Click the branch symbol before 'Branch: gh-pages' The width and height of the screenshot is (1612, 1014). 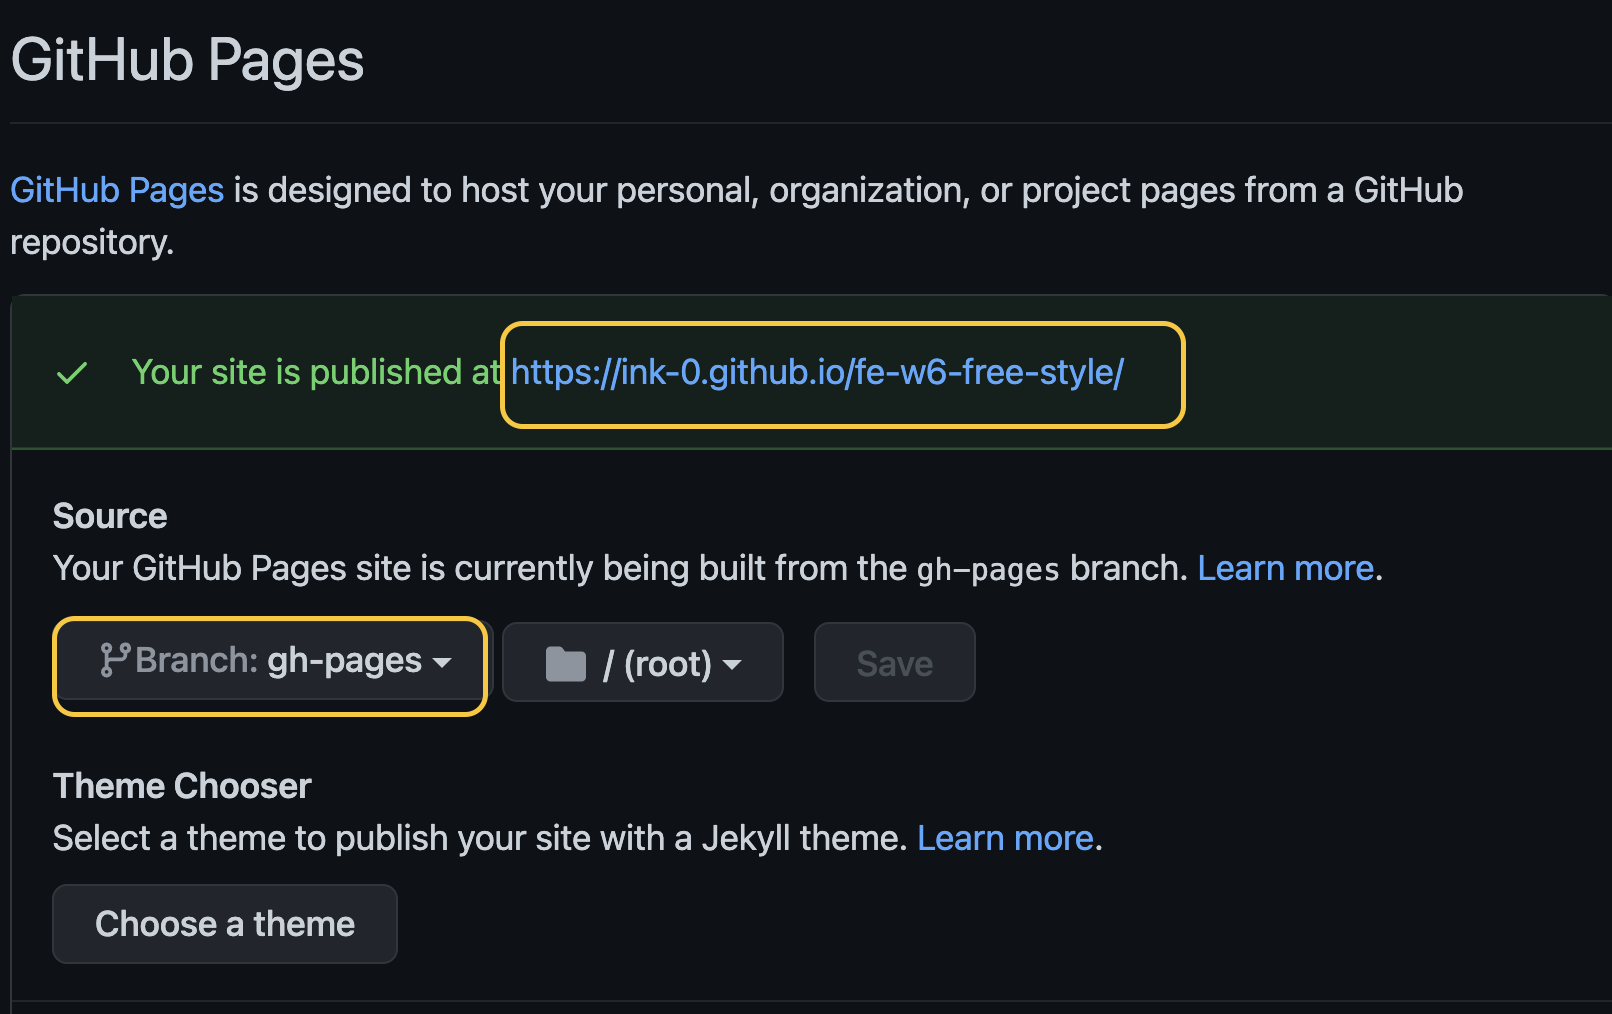click(117, 660)
